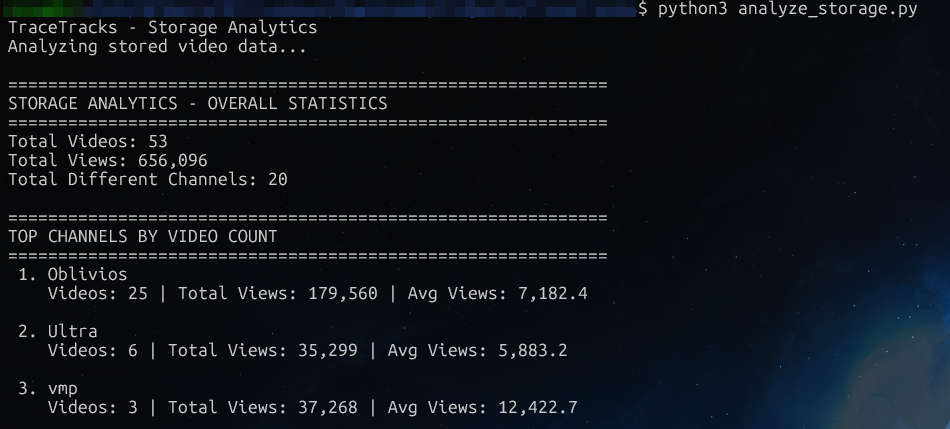This screenshot has width=950, height=429.
Task: Select 'Avg Views: 12,422.7' value
Action: pyautogui.click(x=482, y=407)
